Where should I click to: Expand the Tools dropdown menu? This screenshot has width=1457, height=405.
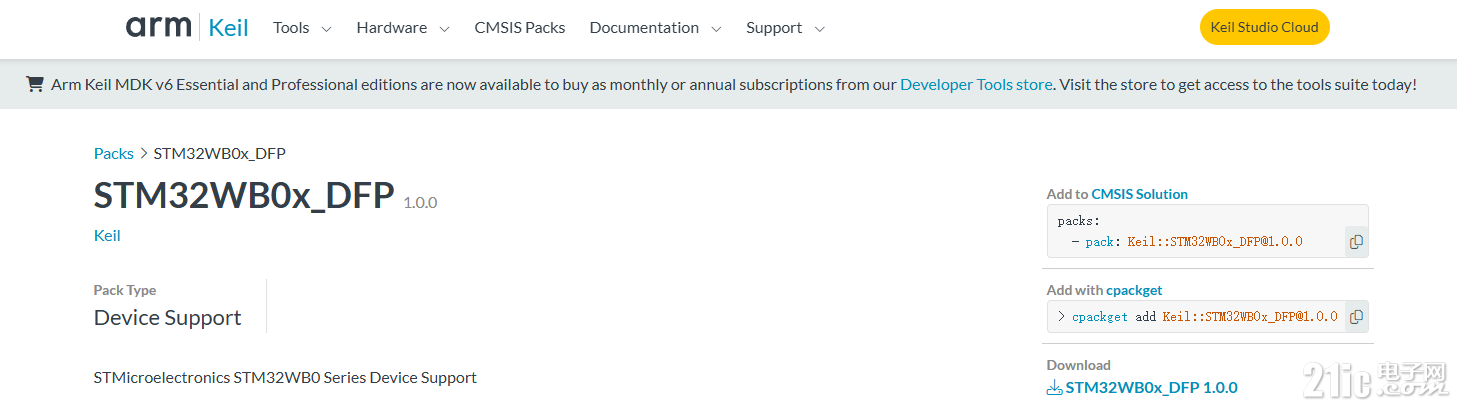(302, 28)
